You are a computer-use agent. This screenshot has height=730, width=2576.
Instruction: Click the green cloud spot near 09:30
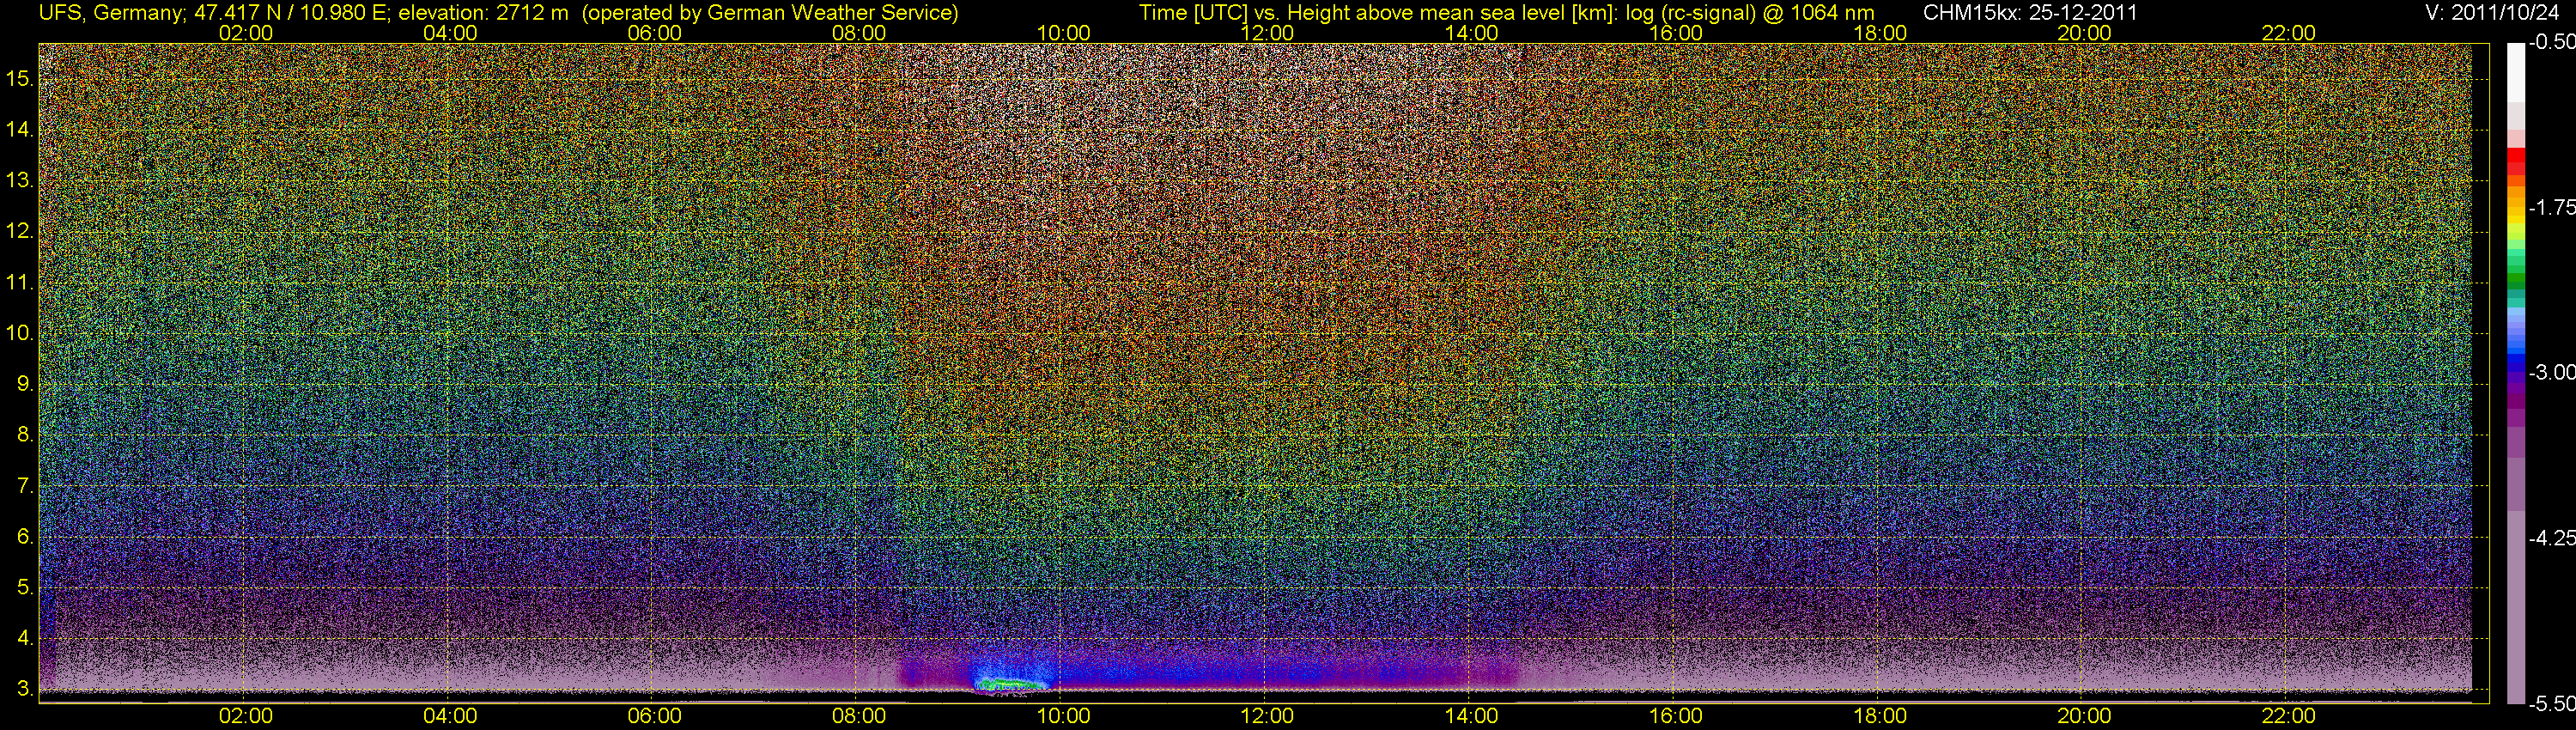coord(1010,685)
